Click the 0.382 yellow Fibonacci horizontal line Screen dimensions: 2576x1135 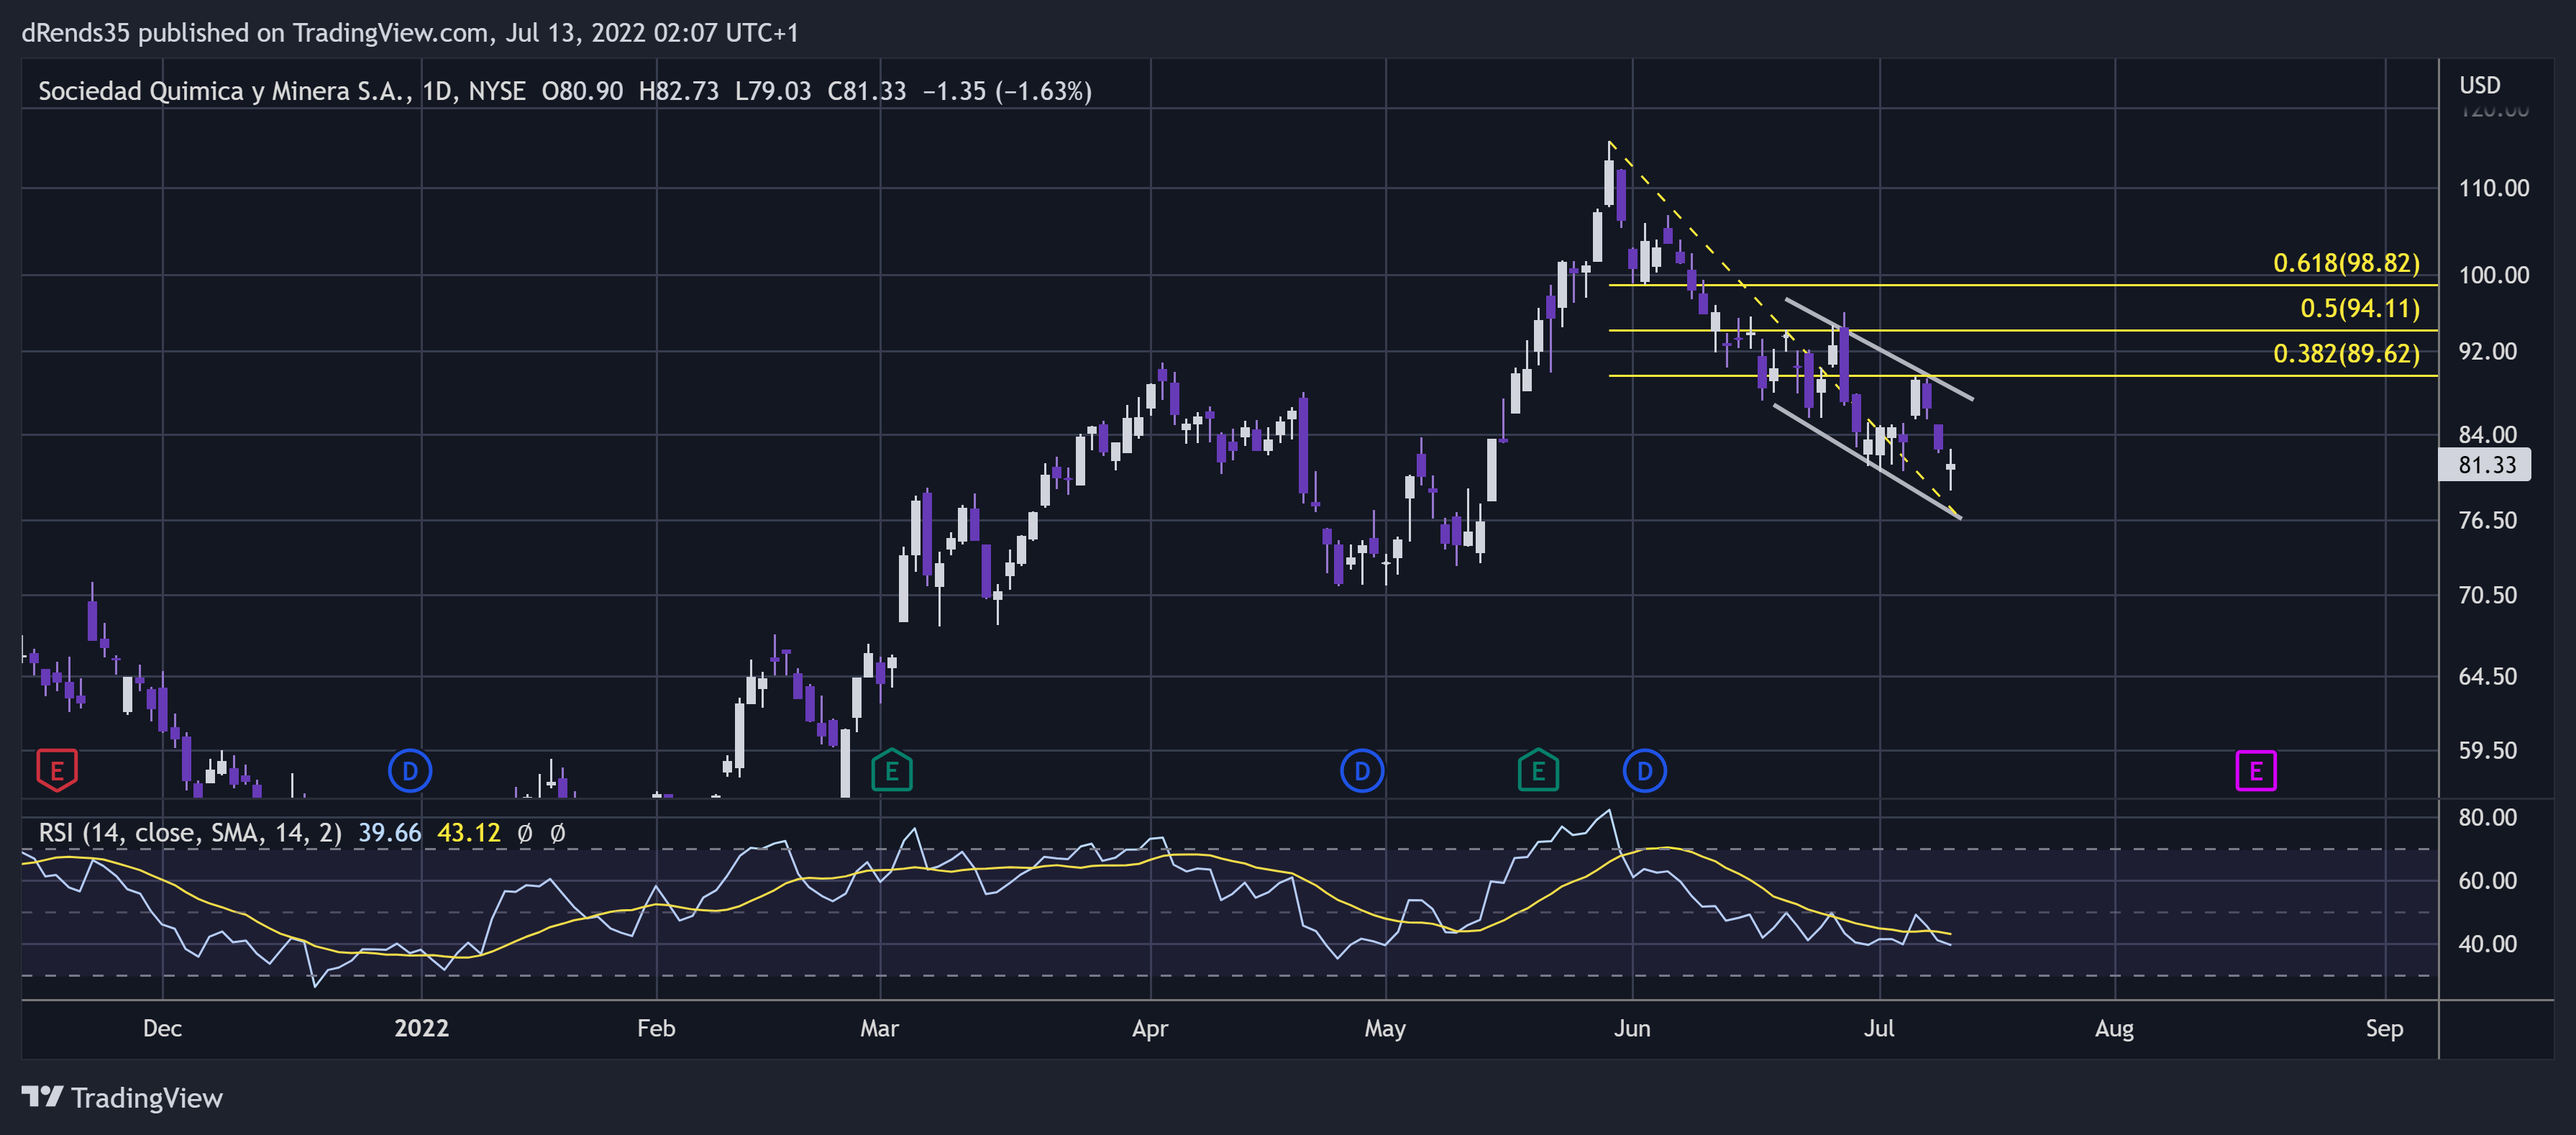coord(2023,376)
